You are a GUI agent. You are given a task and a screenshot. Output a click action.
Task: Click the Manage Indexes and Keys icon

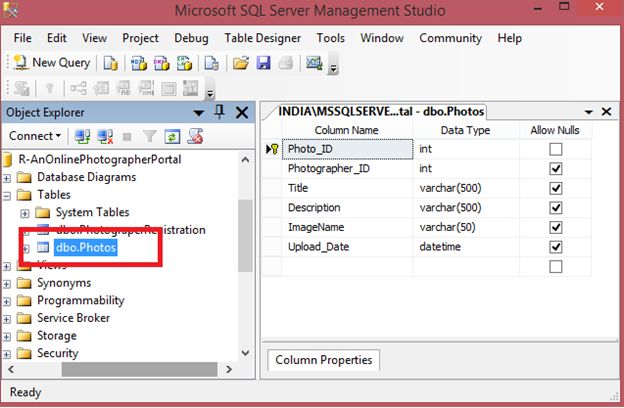101,88
